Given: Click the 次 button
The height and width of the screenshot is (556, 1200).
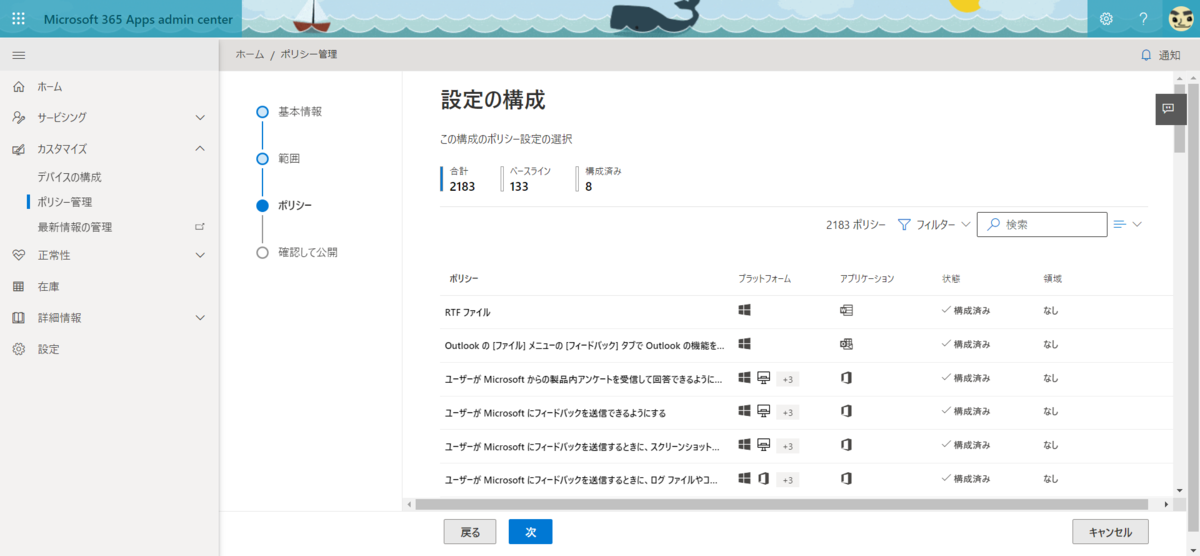Looking at the screenshot, I should tap(530, 532).
